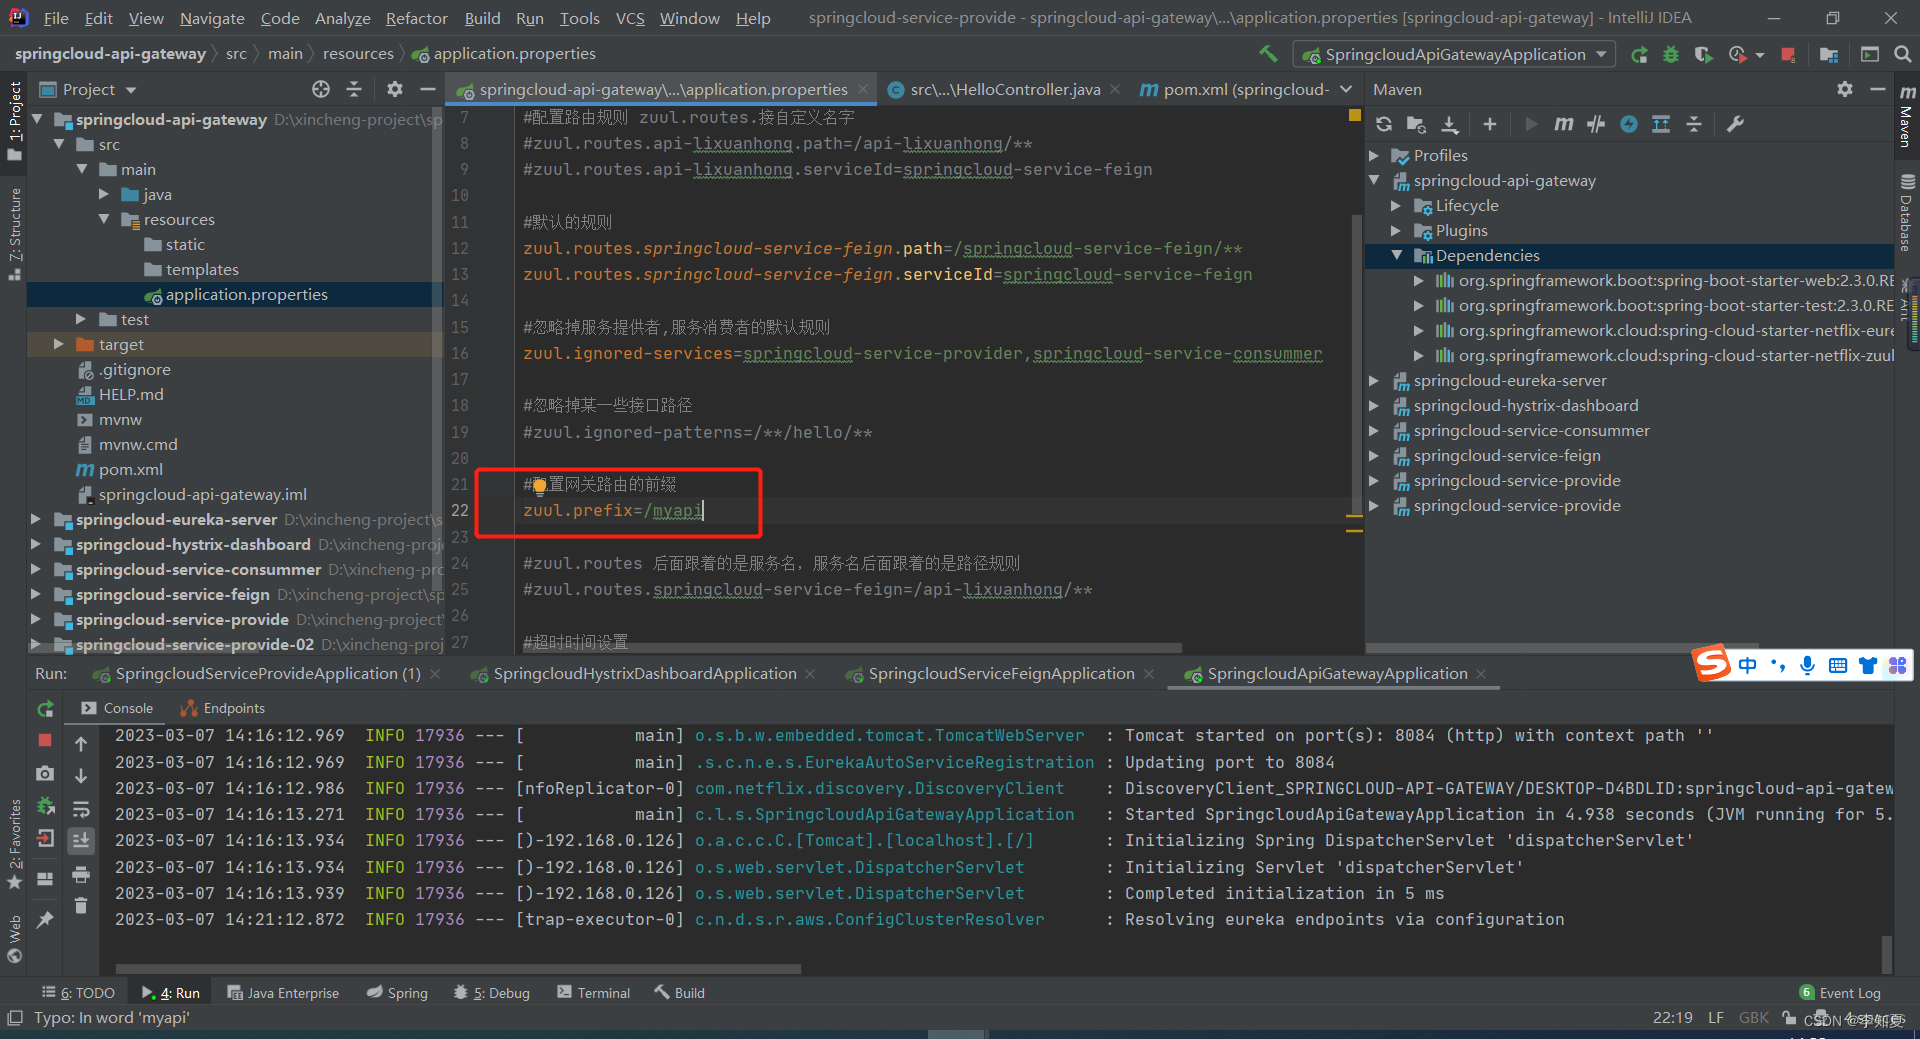Image resolution: width=1920 pixels, height=1039 pixels.
Task: Run with Coverage icon in toolbar
Action: pos(1703,55)
